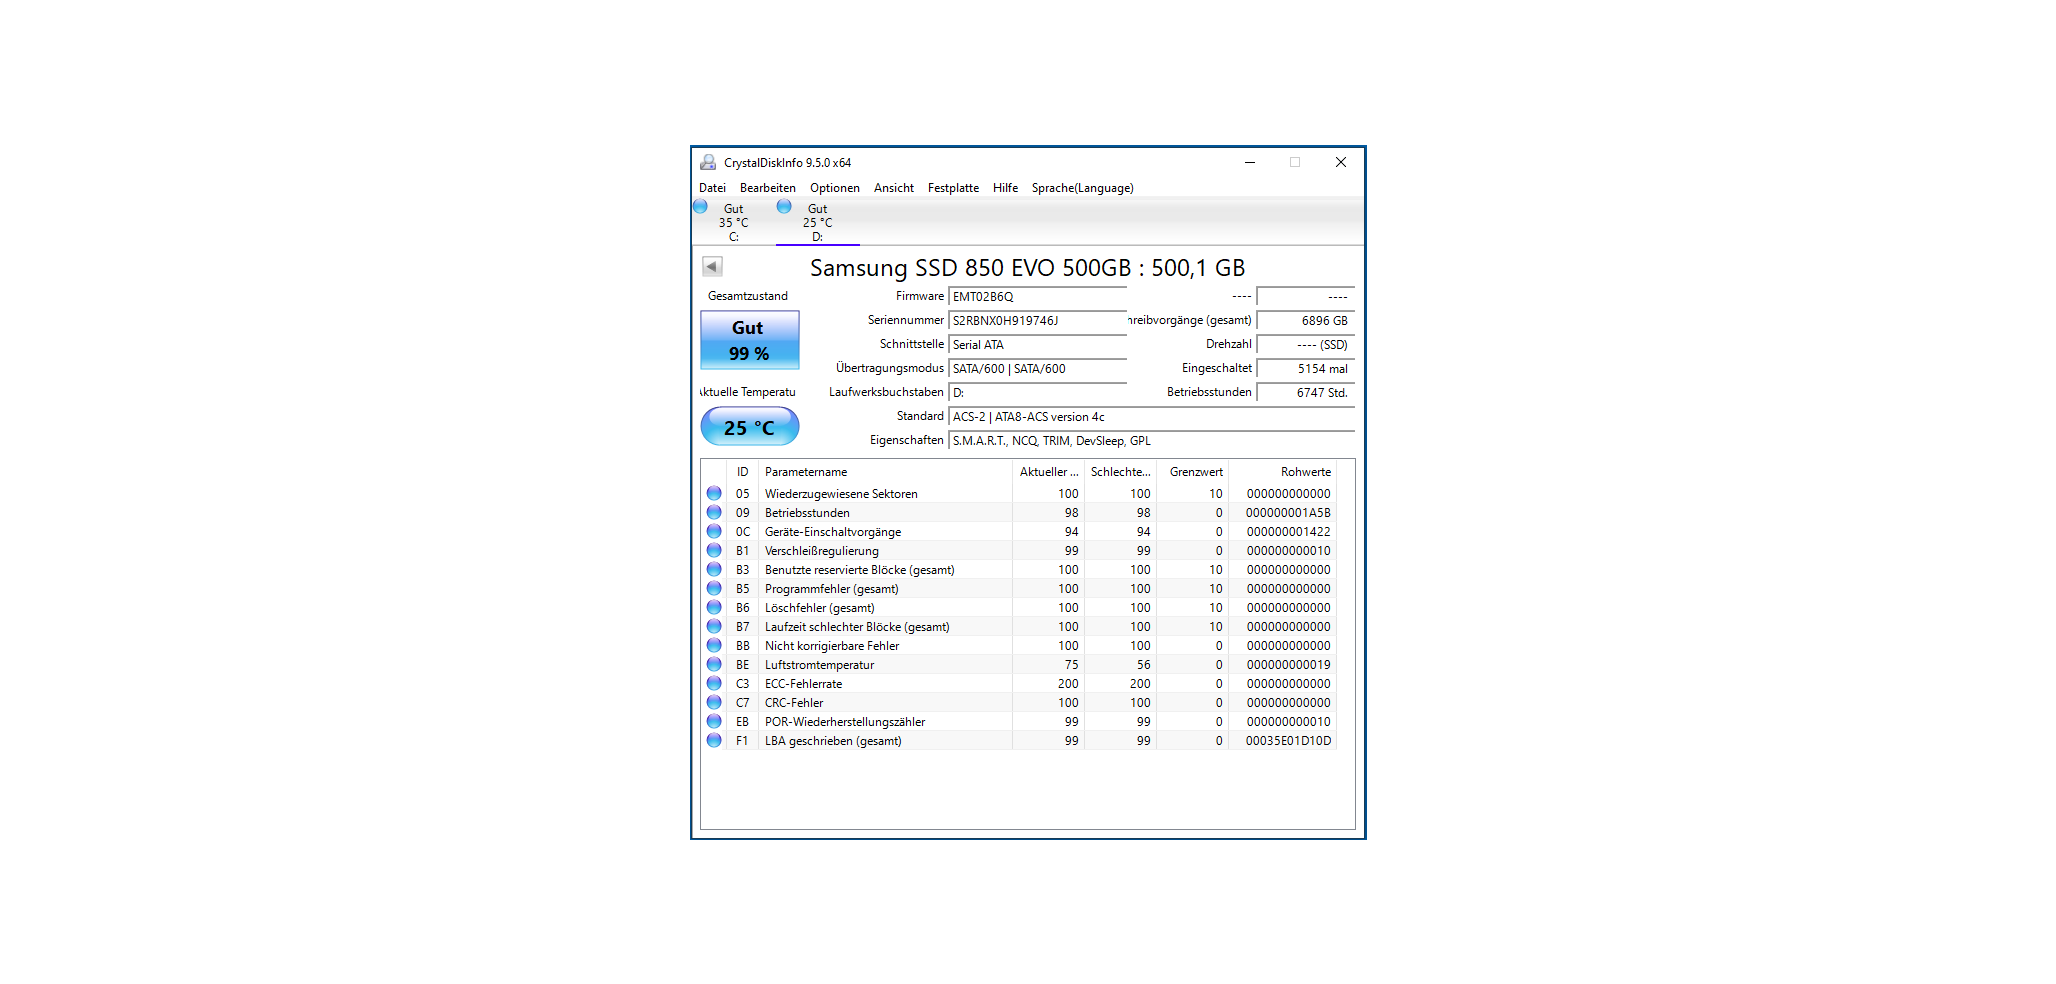Image resolution: width=2056 pixels, height=984 pixels.
Task: Click raw value 000000001A5B
Action: tap(1288, 513)
